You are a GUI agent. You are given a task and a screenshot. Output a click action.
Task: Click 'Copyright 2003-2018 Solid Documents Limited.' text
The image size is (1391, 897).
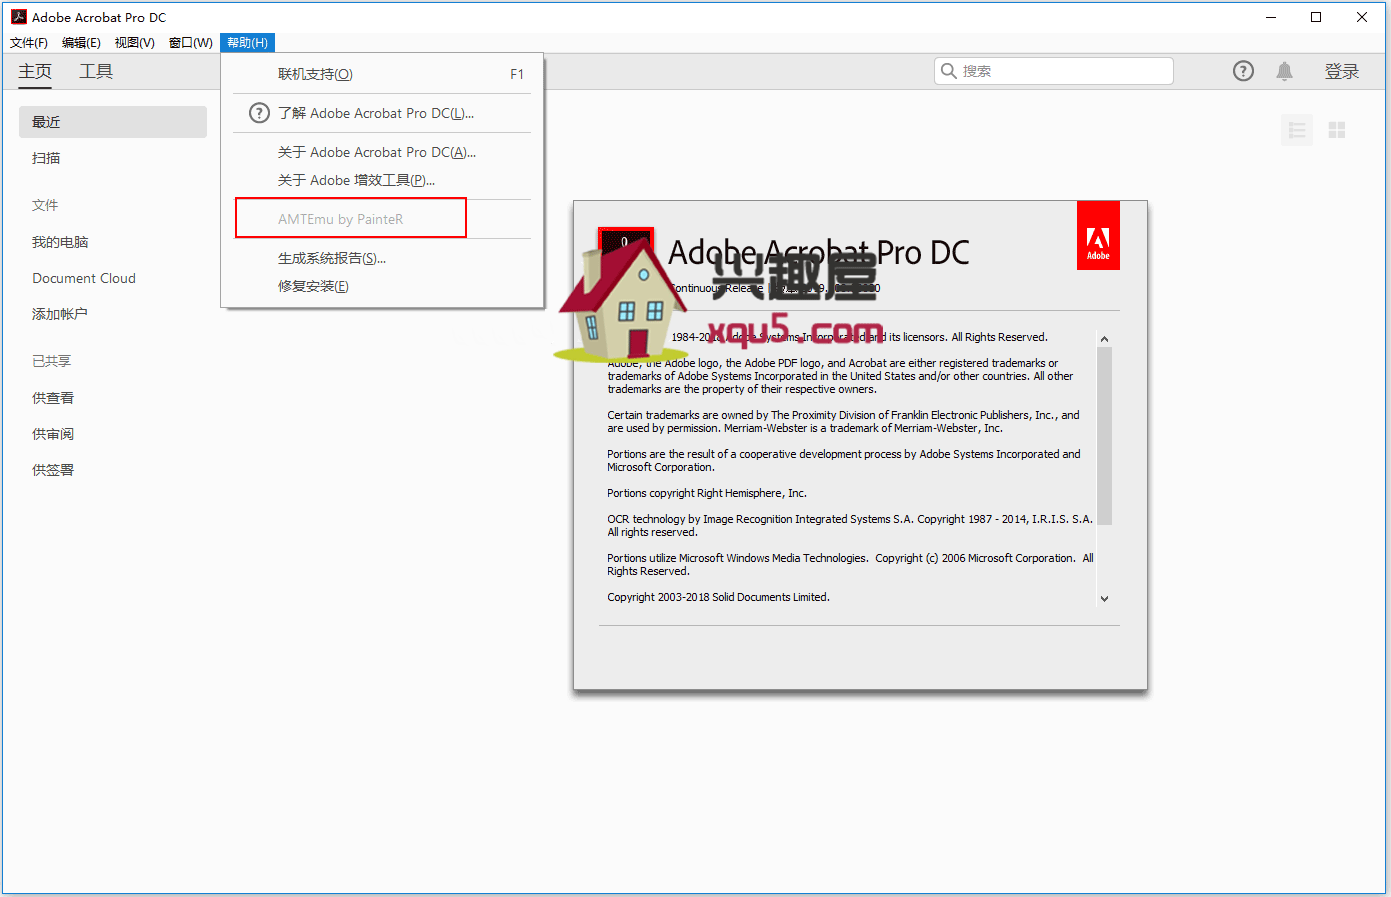click(718, 597)
